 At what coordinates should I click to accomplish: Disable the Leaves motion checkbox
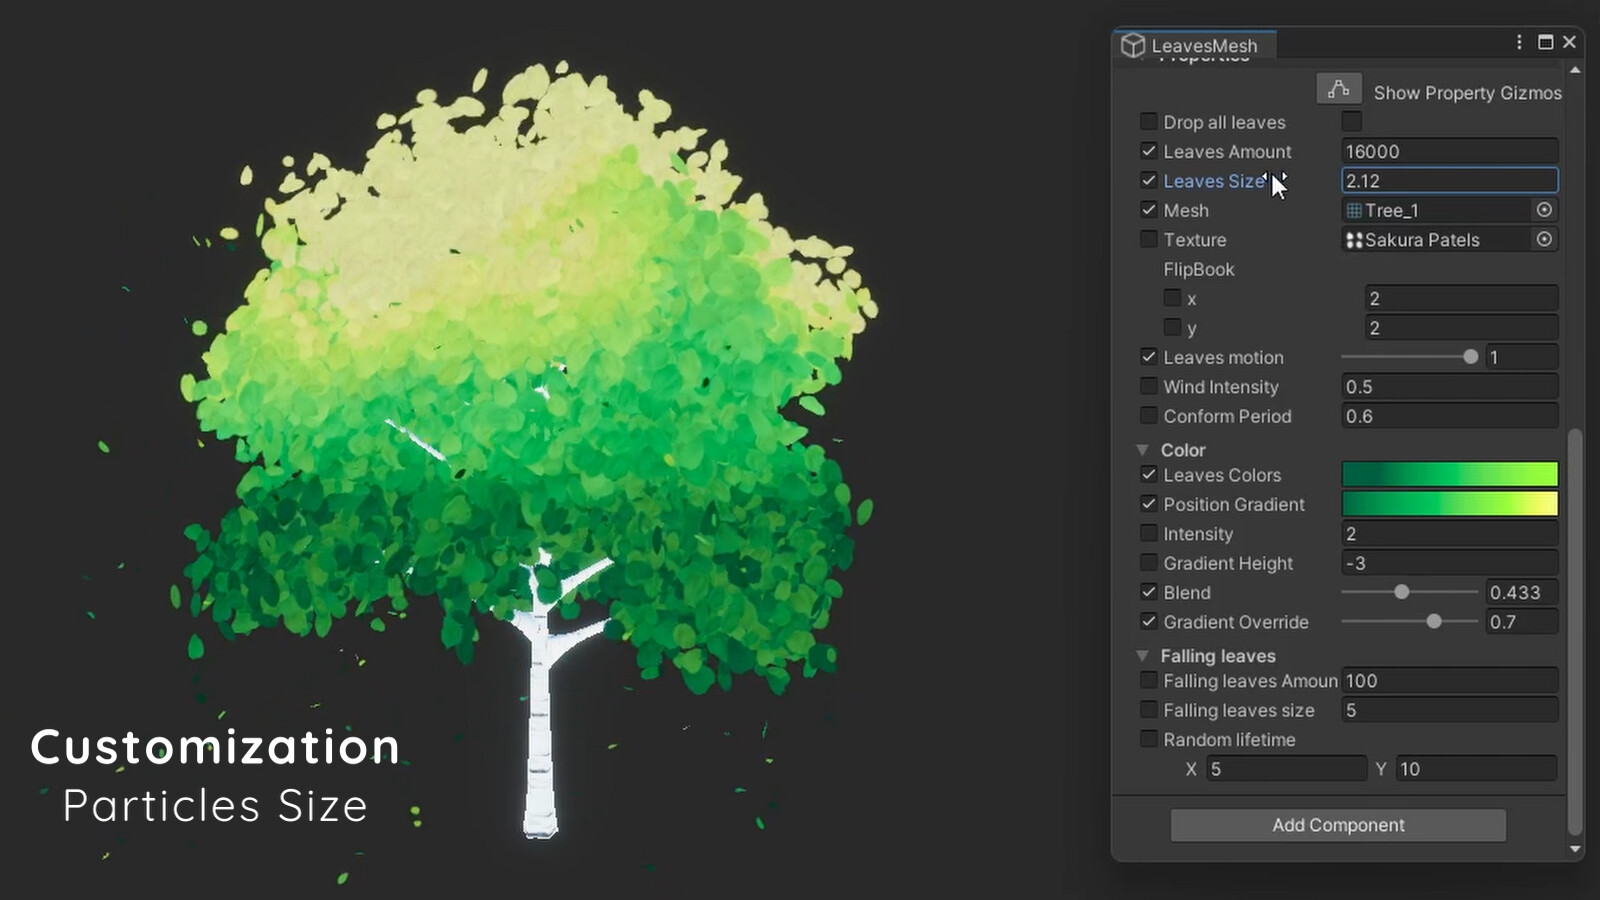pos(1148,357)
